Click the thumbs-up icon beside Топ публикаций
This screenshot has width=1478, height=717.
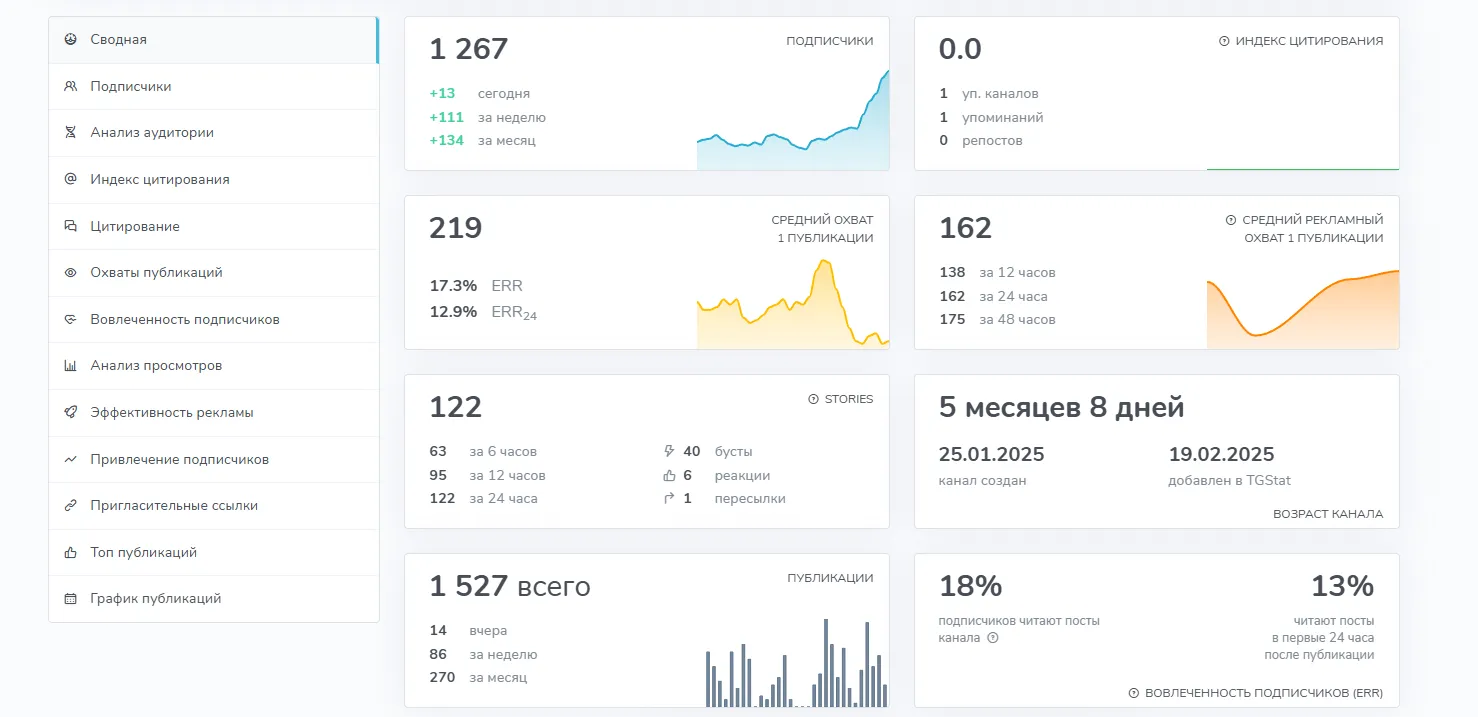click(70, 552)
